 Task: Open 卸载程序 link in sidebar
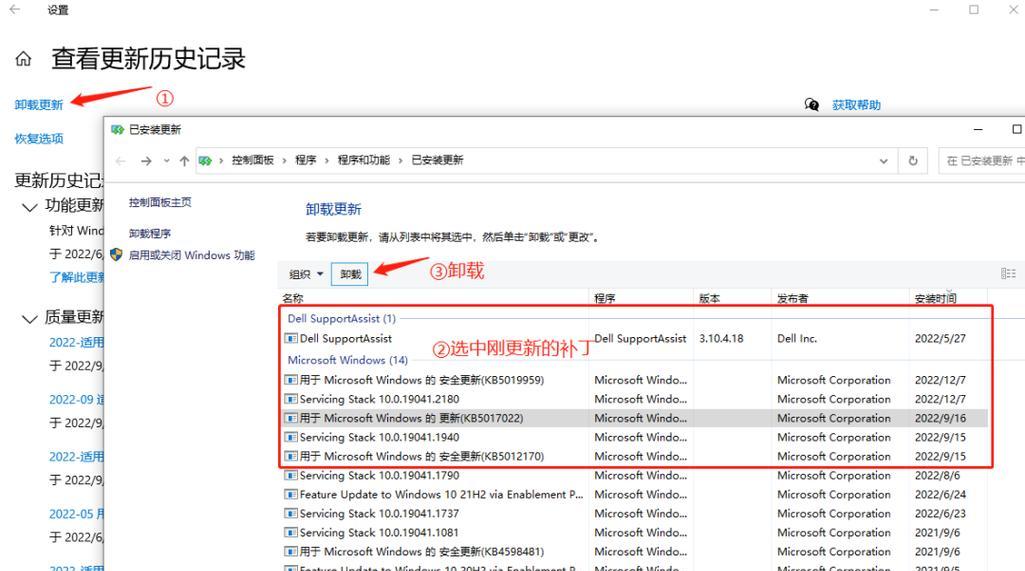pos(150,234)
